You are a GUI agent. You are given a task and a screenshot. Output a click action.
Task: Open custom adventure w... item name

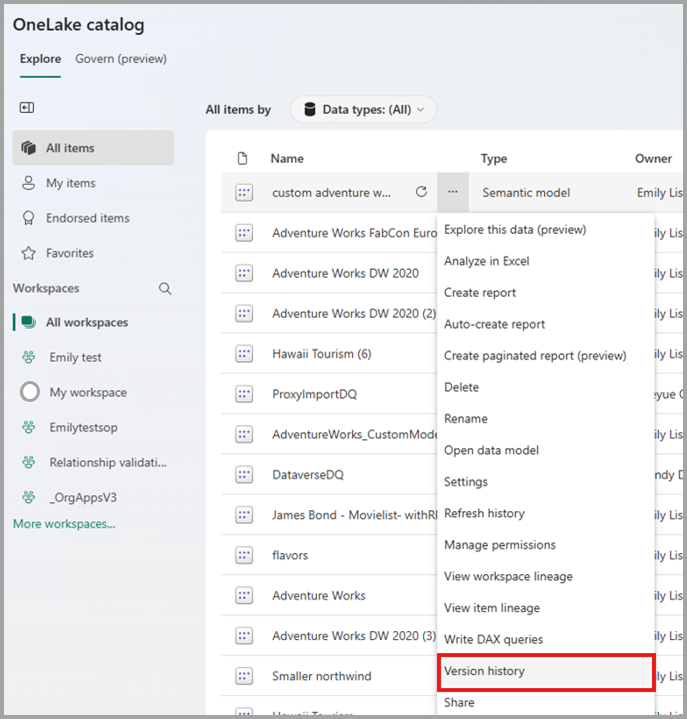332,193
